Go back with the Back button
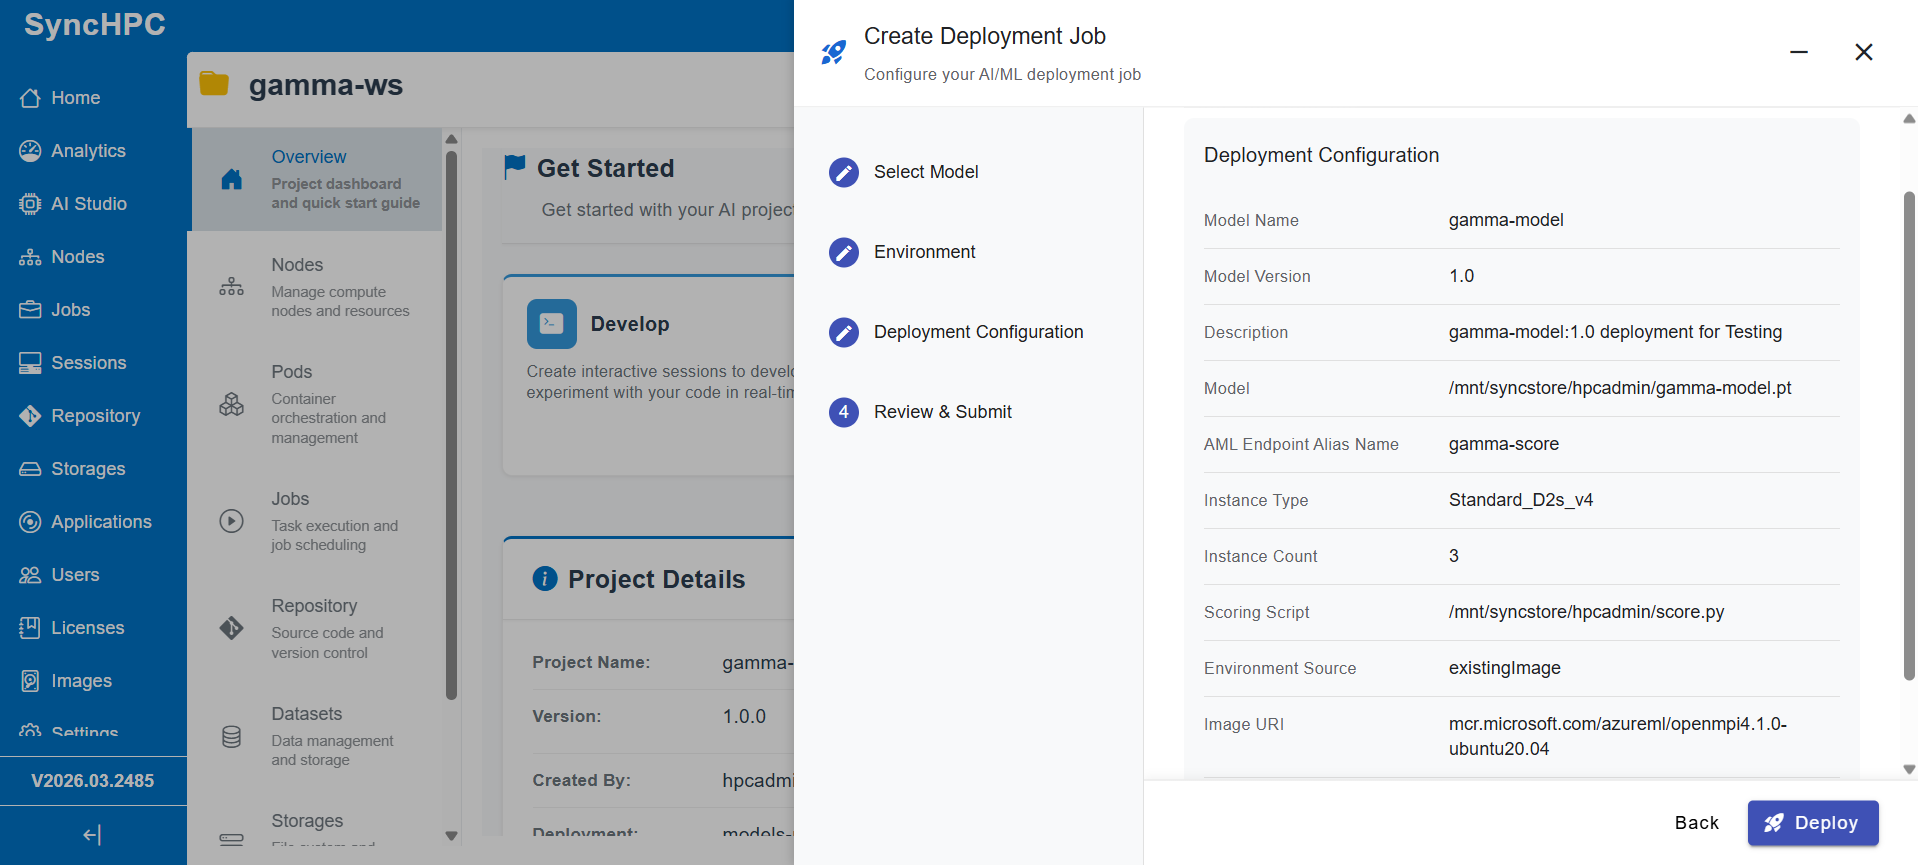1918x865 pixels. pos(1696,822)
